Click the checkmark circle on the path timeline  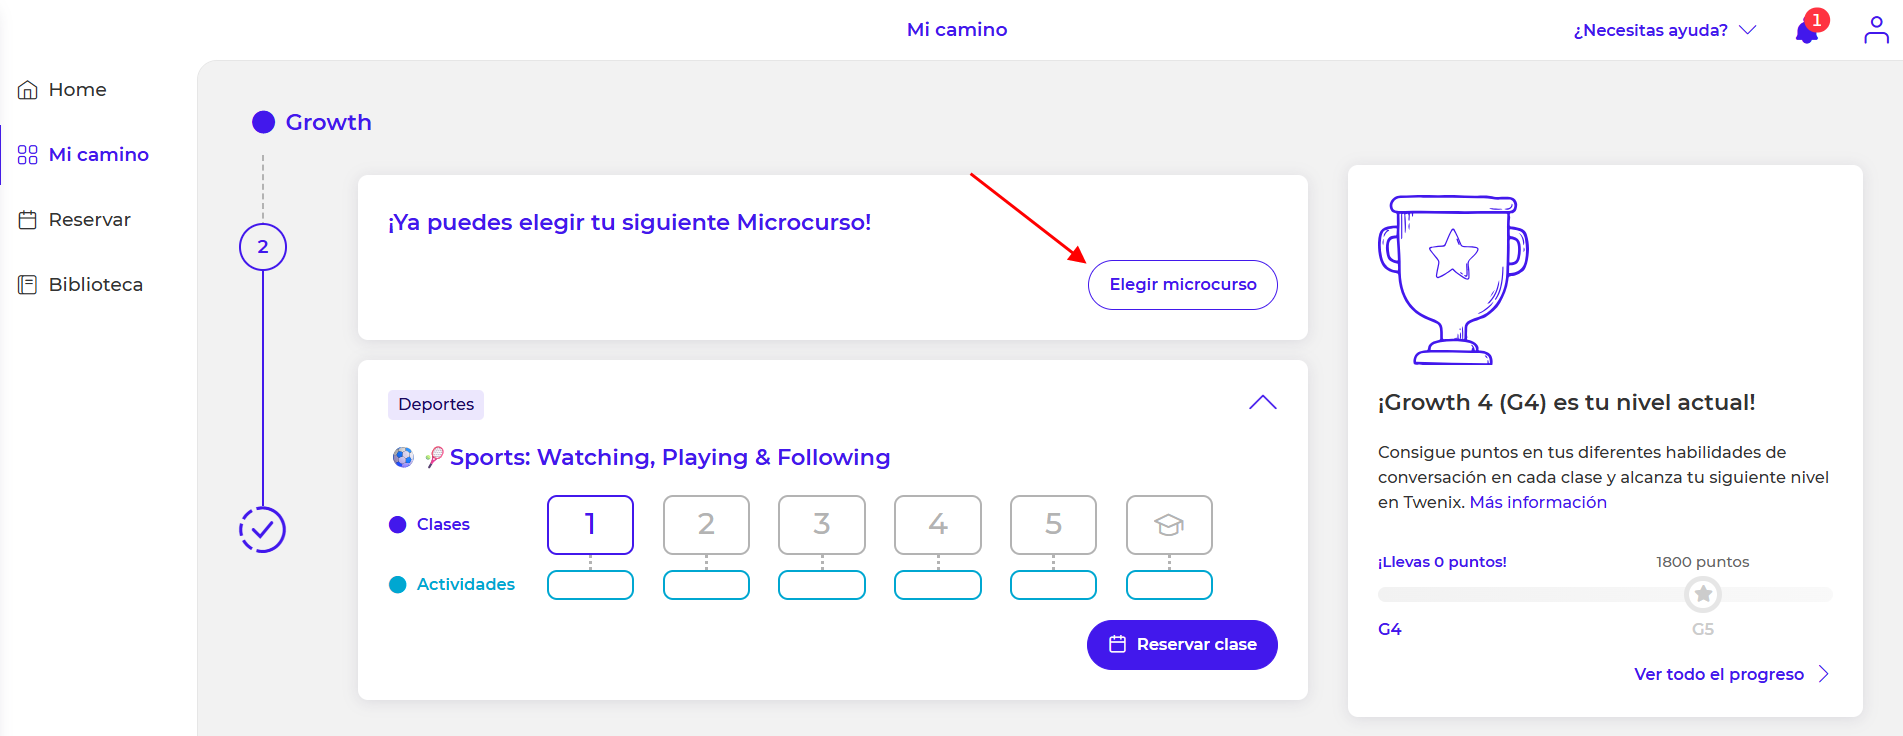click(x=263, y=530)
